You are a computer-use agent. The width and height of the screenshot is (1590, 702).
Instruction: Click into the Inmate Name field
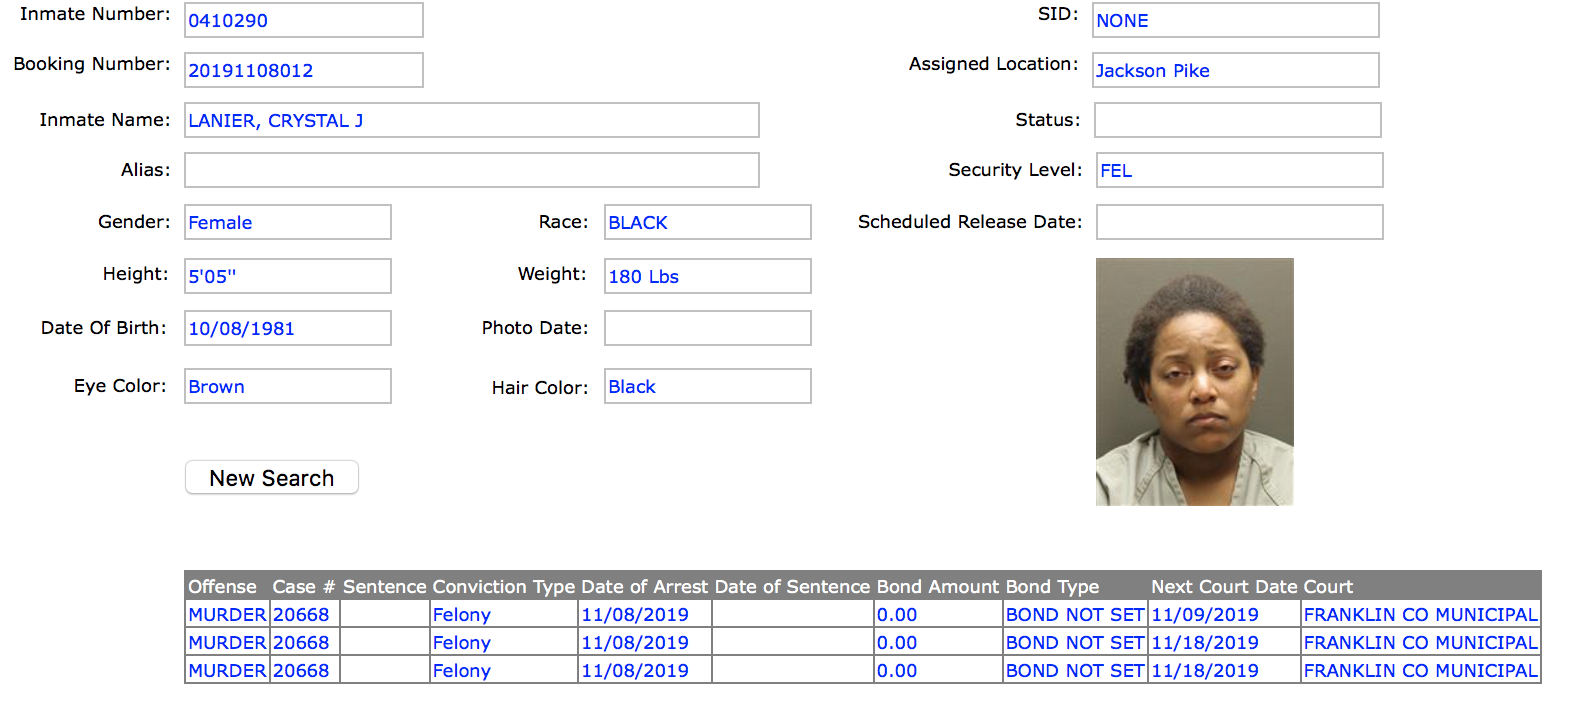[471, 120]
